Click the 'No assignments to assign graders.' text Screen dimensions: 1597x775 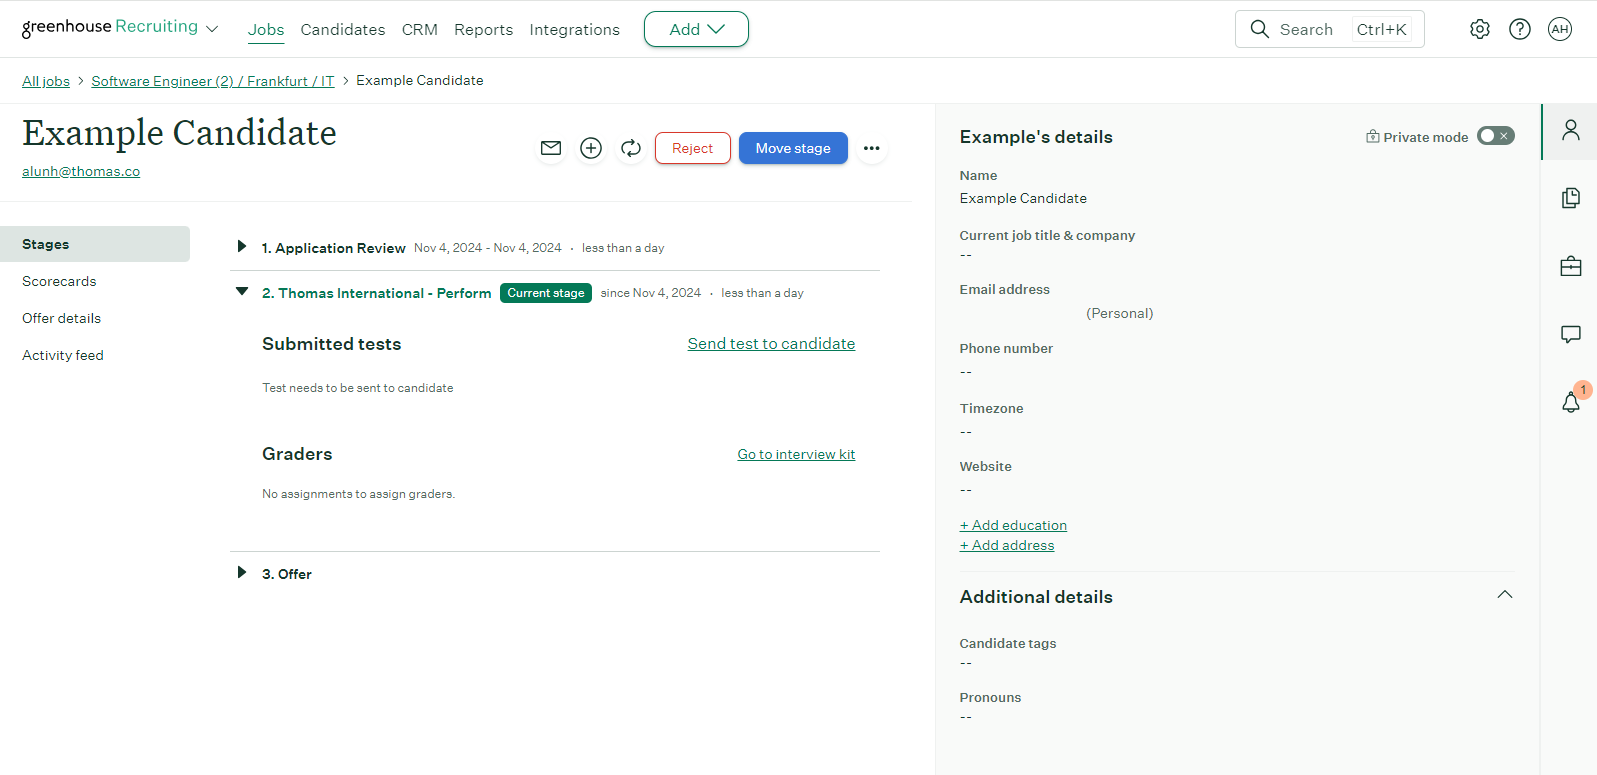coord(358,494)
